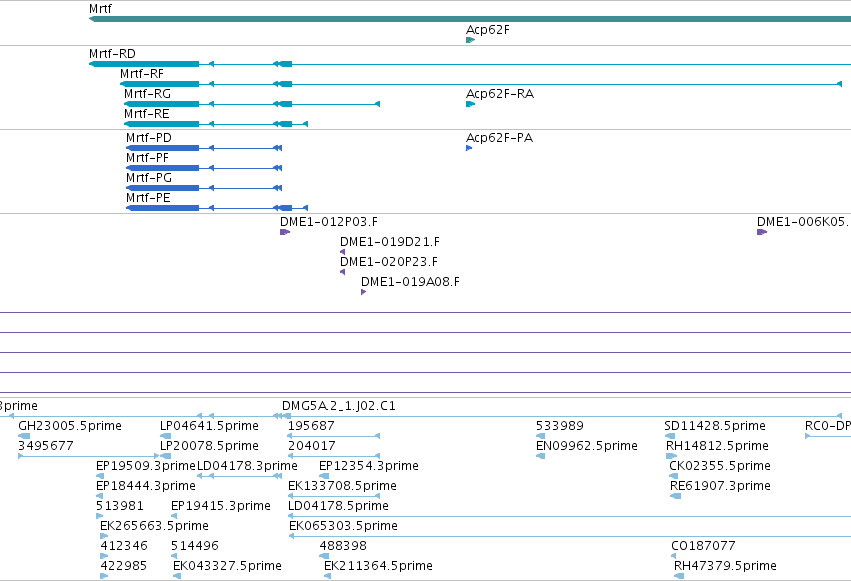
Task: Select the 513981 alignment
Action: tap(99, 516)
